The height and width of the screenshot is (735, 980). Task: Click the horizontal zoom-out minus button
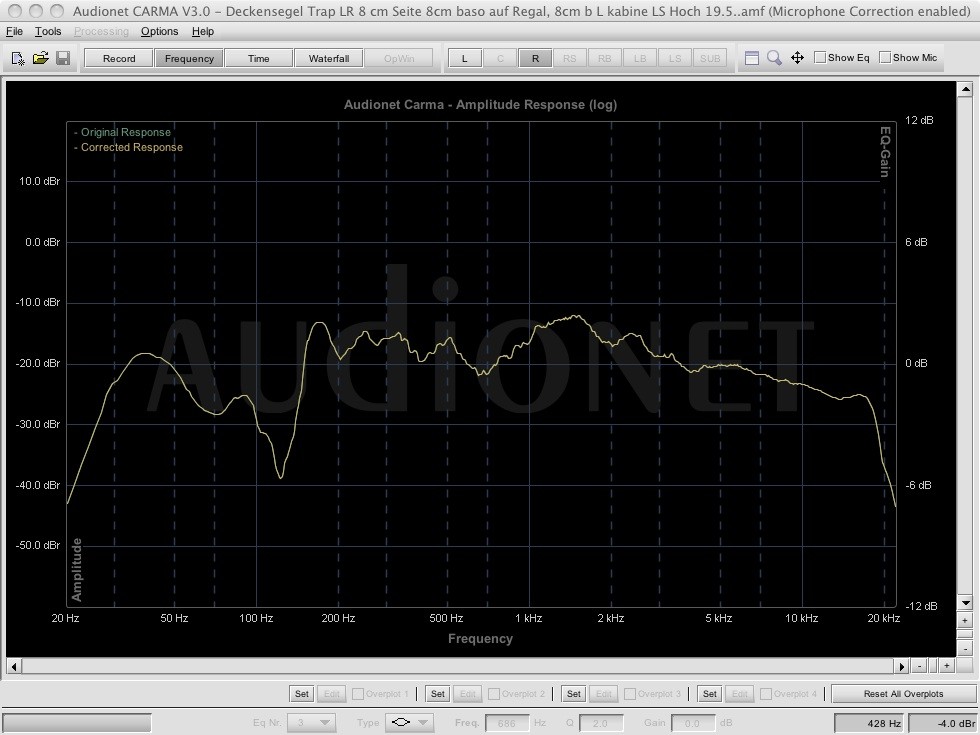tap(920, 666)
